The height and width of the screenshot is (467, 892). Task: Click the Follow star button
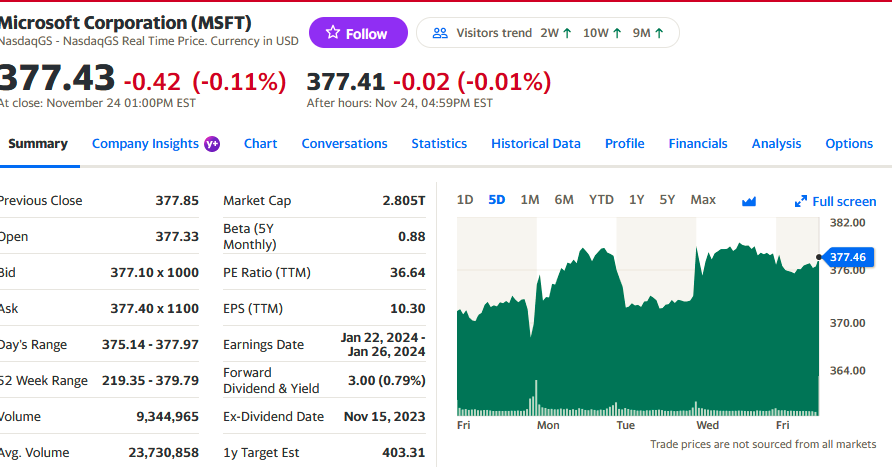[358, 33]
